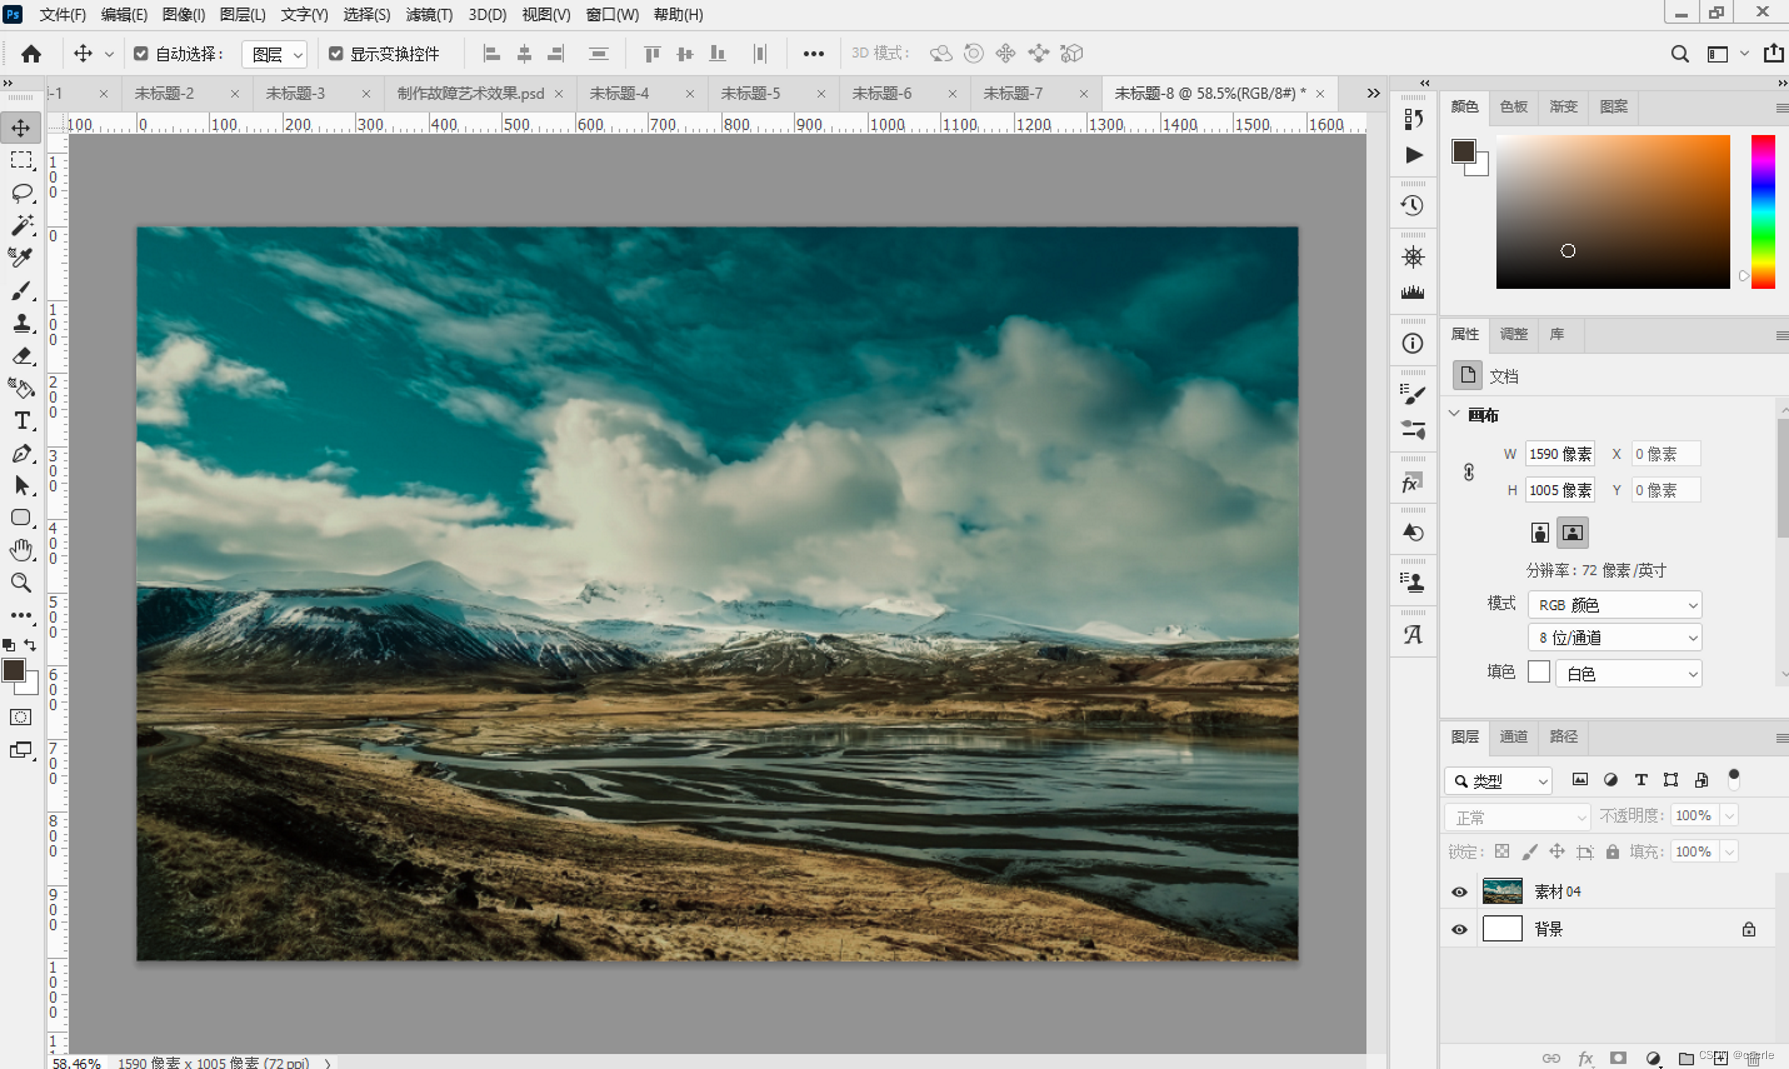Switch to the 通道 tab
The image size is (1789, 1069).
[1513, 737]
